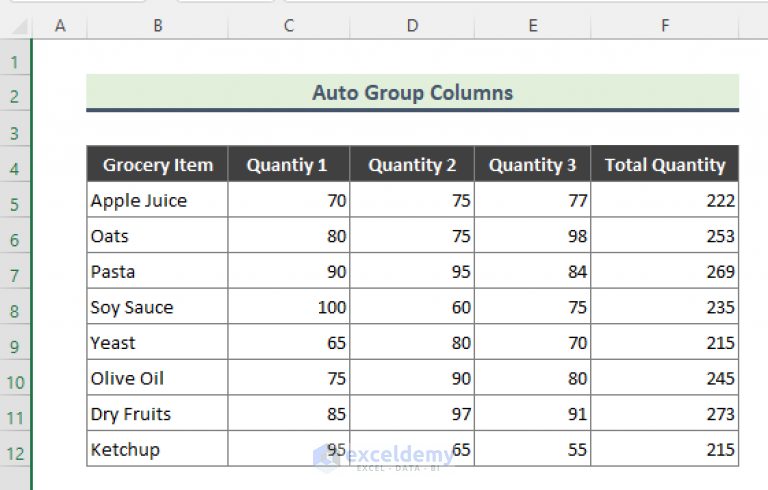Select Olive Oil total 245
This screenshot has width=768, height=490.
(665, 378)
